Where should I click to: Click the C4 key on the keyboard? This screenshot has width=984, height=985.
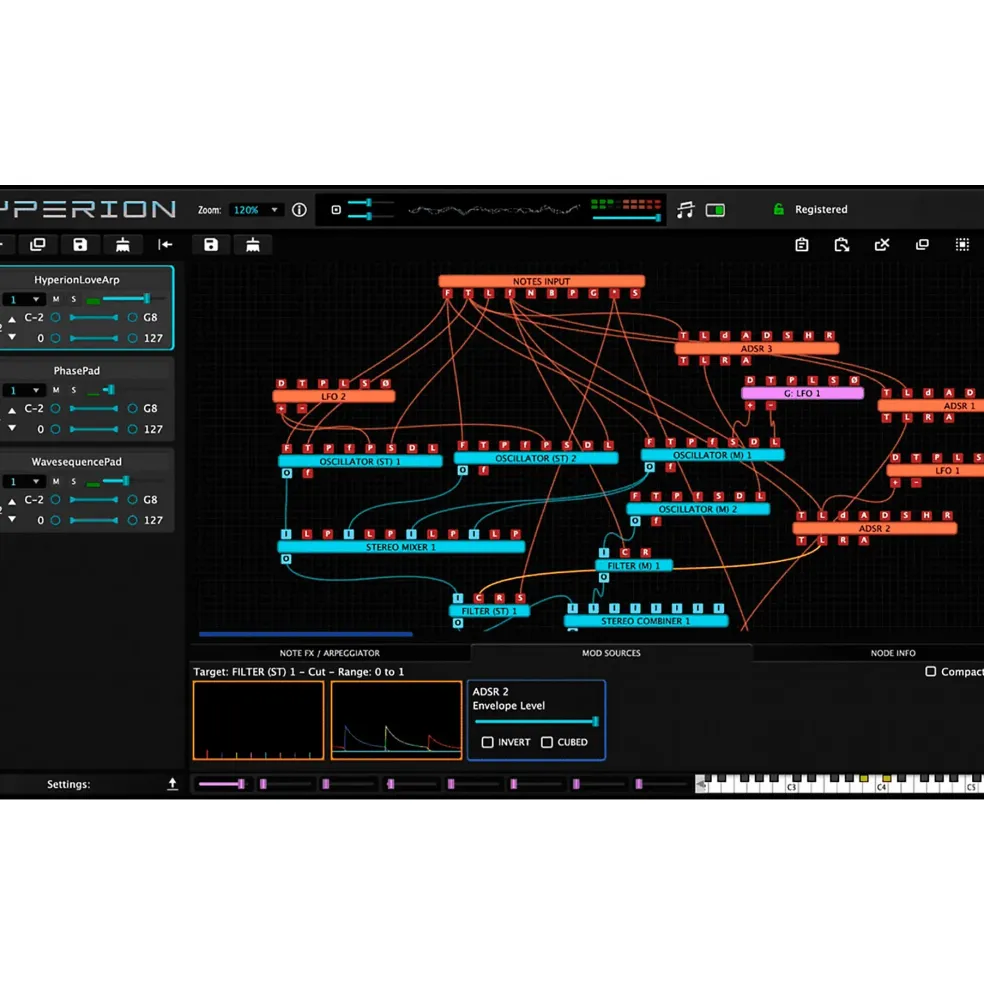(x=881, y=785)
